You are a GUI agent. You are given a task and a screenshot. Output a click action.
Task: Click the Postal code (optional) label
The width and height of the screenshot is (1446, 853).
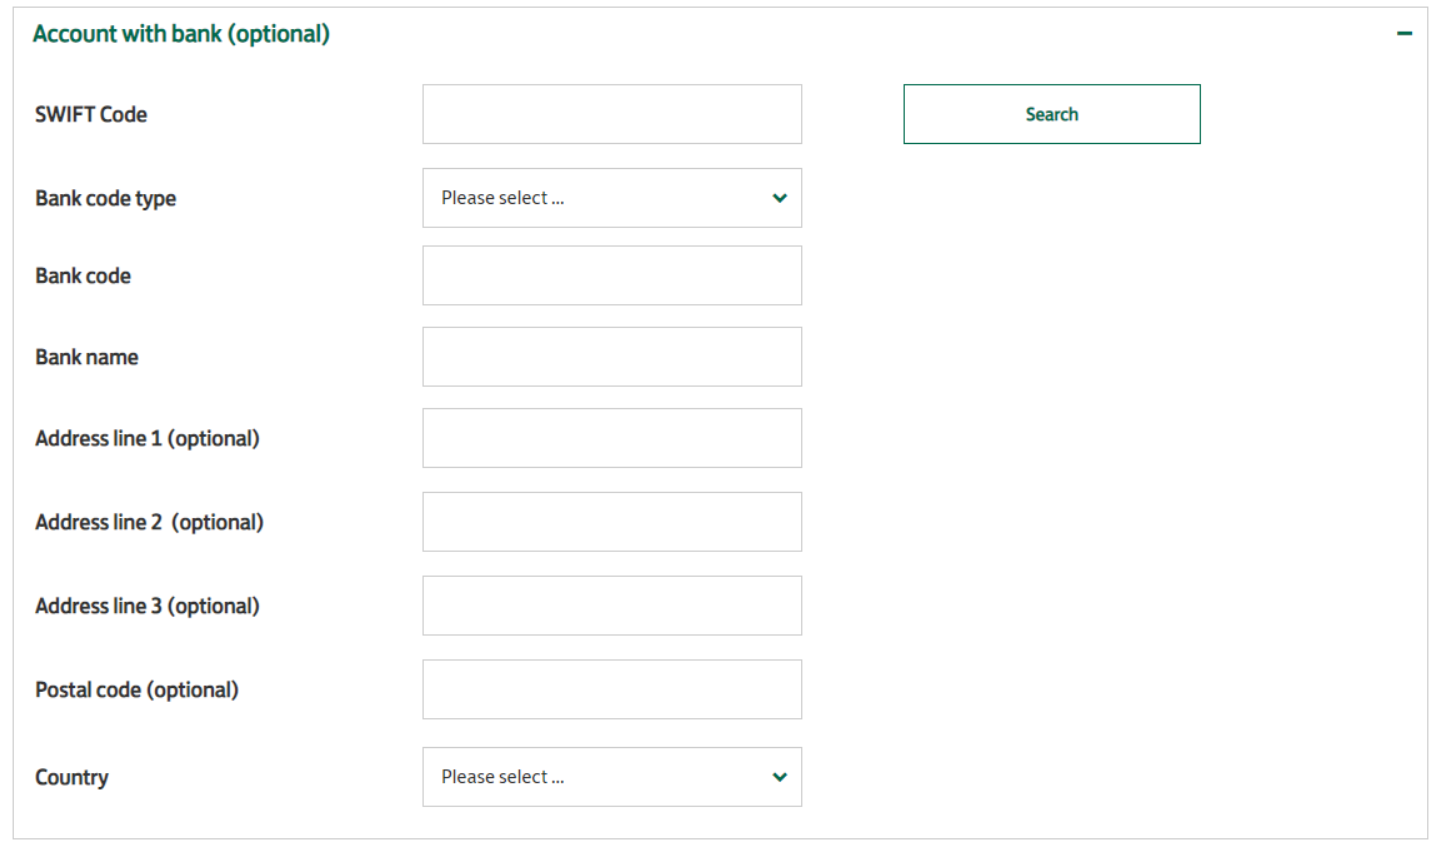[137, 690]
